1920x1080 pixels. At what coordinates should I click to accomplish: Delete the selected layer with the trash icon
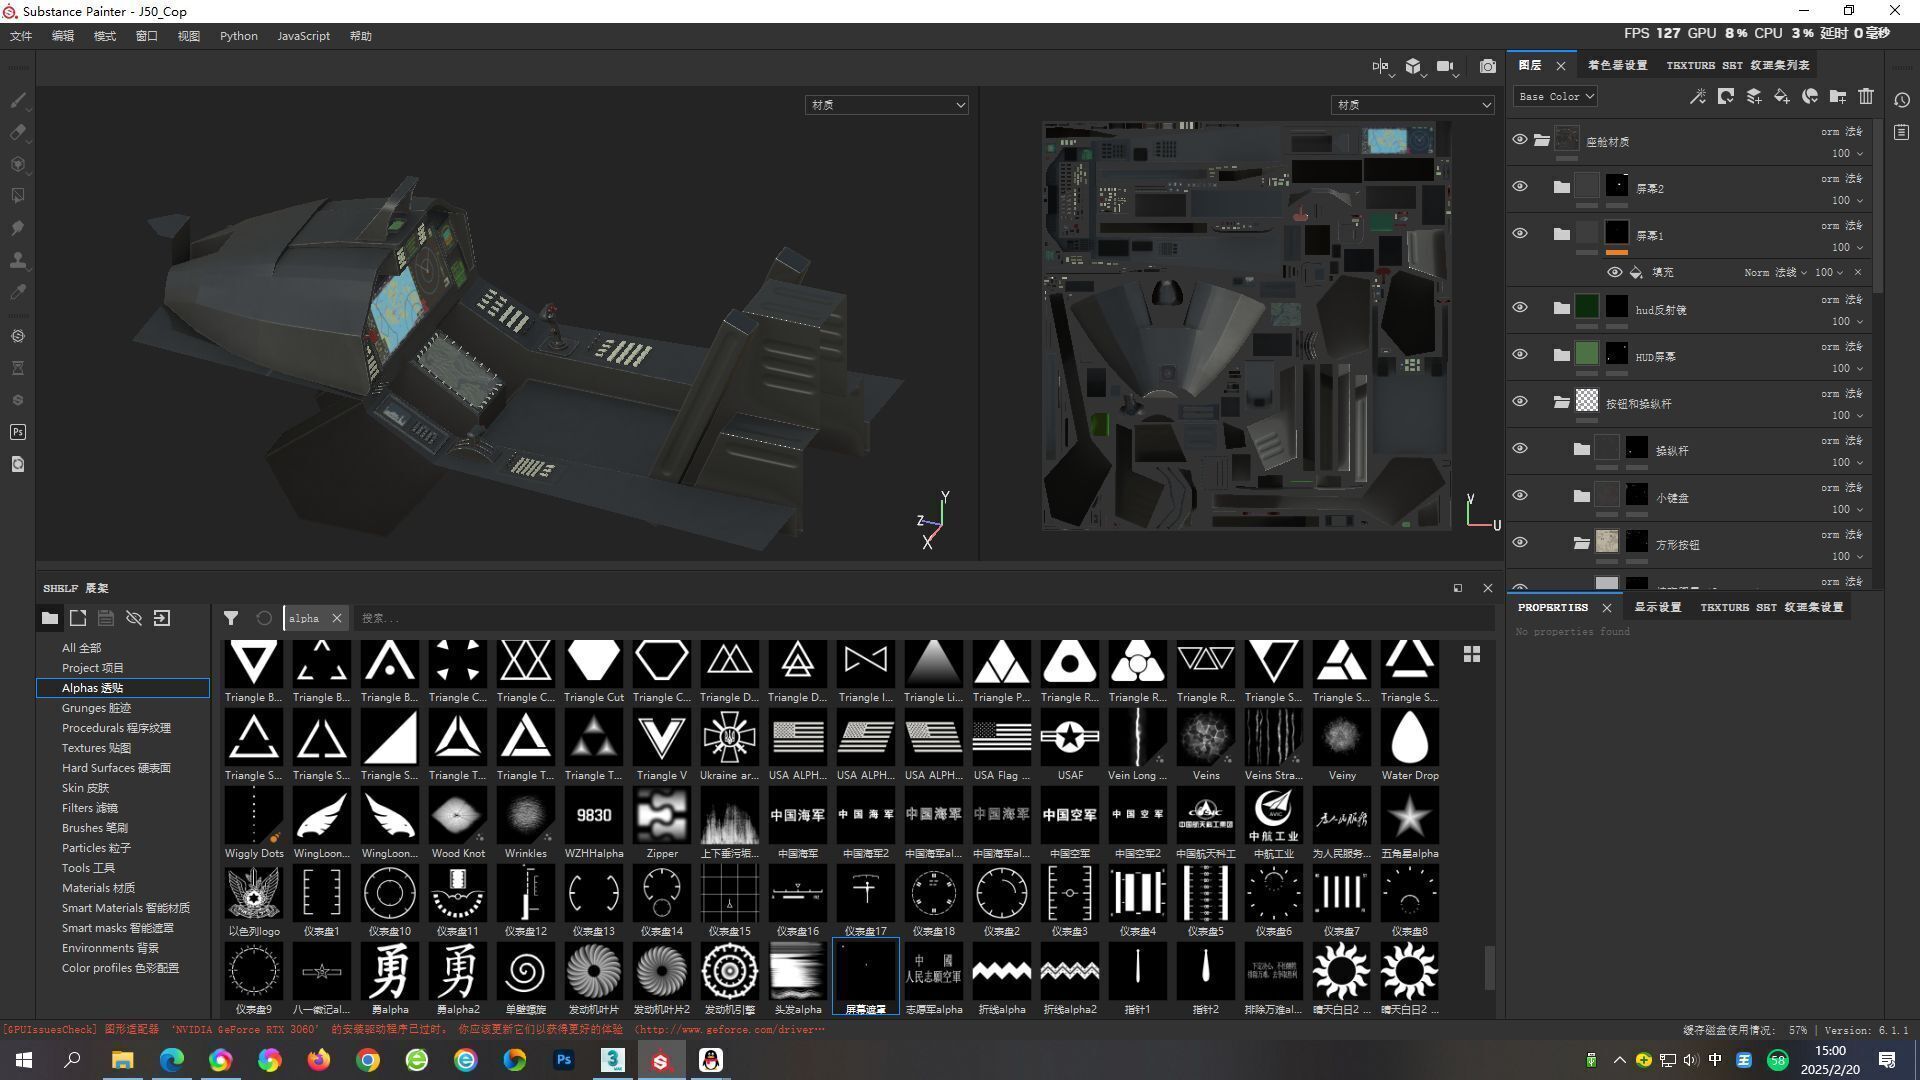(1866, 96)
